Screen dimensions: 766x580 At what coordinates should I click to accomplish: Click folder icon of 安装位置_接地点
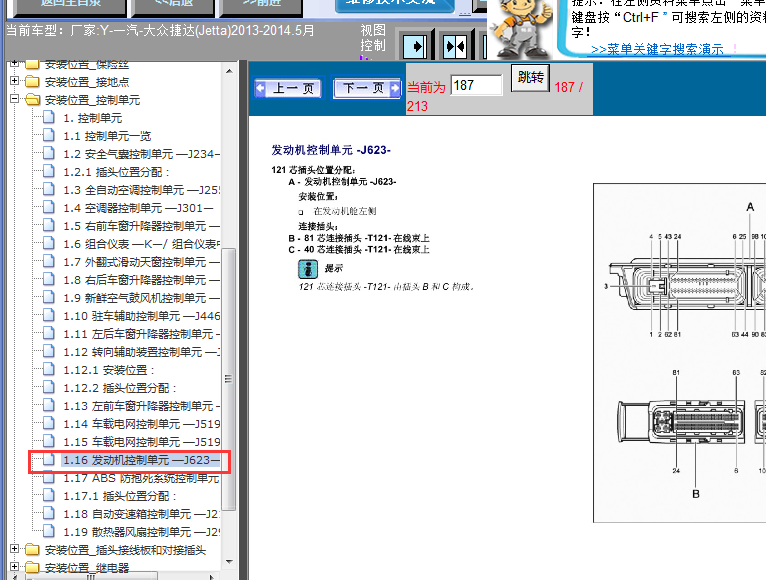[x=33, y=81]
